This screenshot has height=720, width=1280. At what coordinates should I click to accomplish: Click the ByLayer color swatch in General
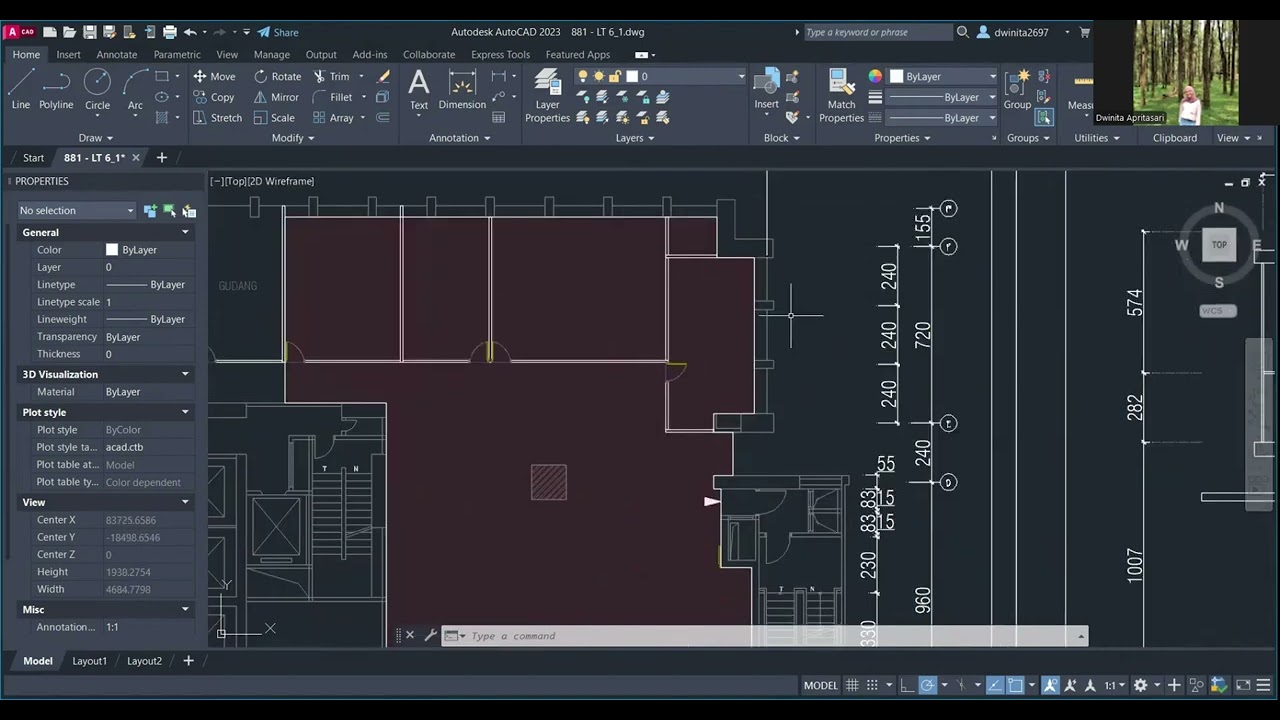coord(112,250)
